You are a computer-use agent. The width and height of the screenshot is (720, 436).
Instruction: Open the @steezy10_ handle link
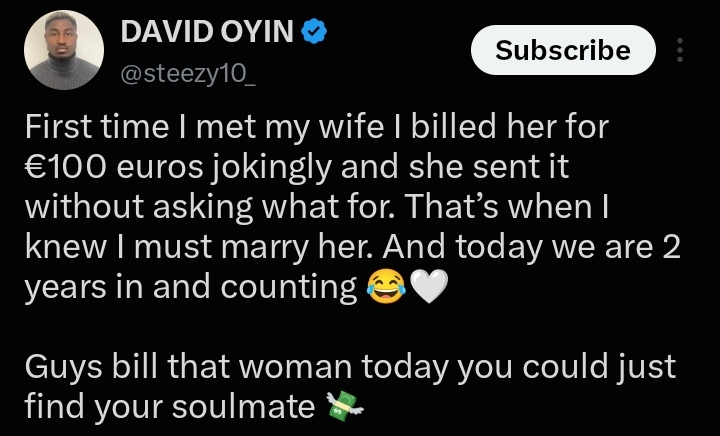(188, 74)
